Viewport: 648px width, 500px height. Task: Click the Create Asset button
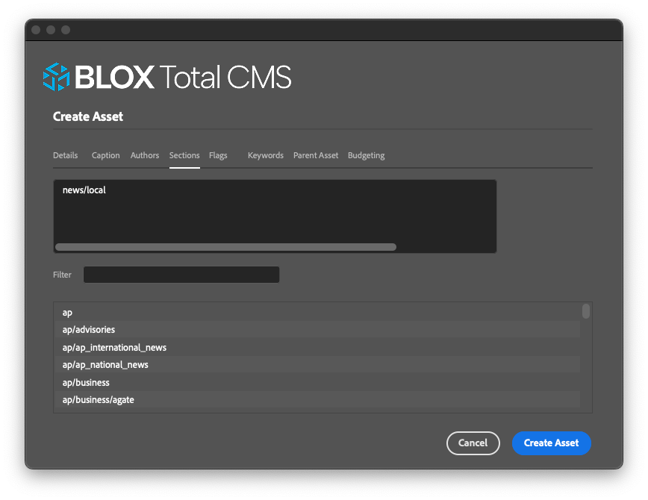pos(551,443)
